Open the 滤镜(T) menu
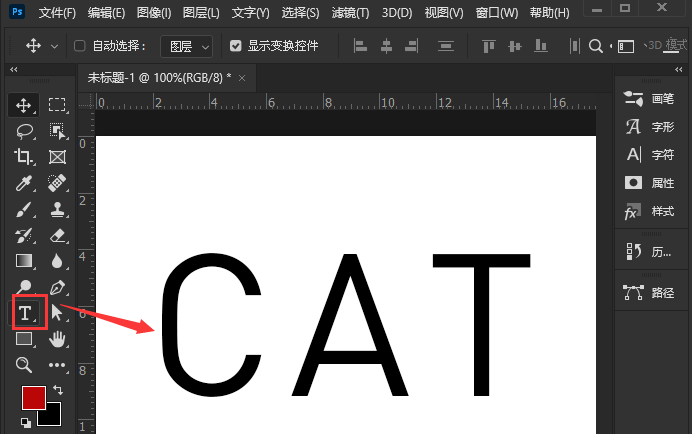Screen dimensions: 692x434 (350, 12)
